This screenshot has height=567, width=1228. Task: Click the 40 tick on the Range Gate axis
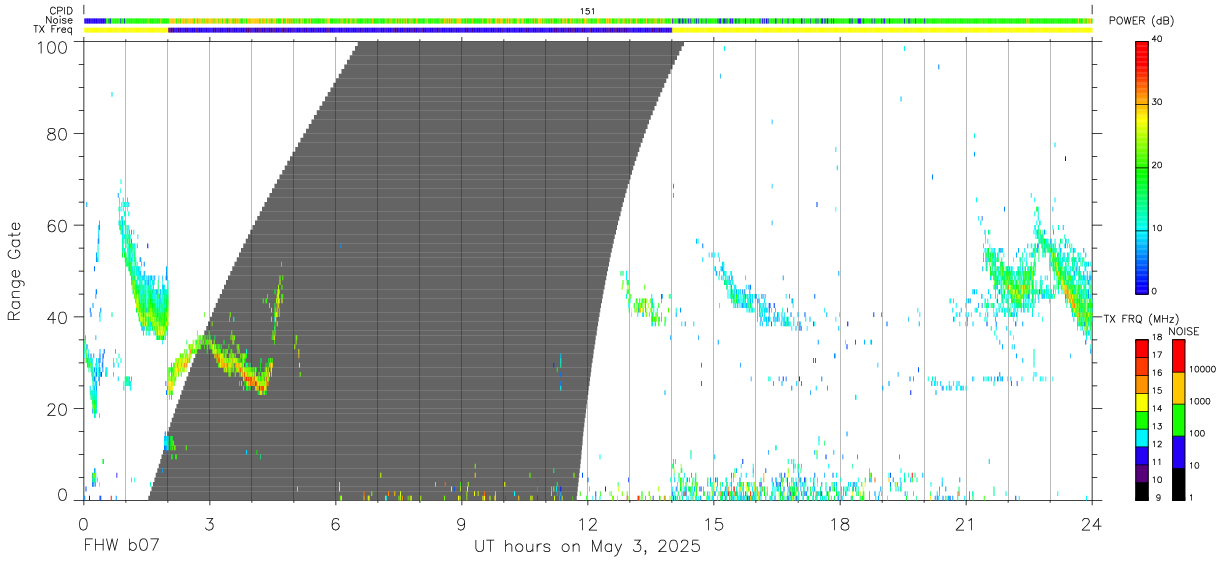(58, 317)
